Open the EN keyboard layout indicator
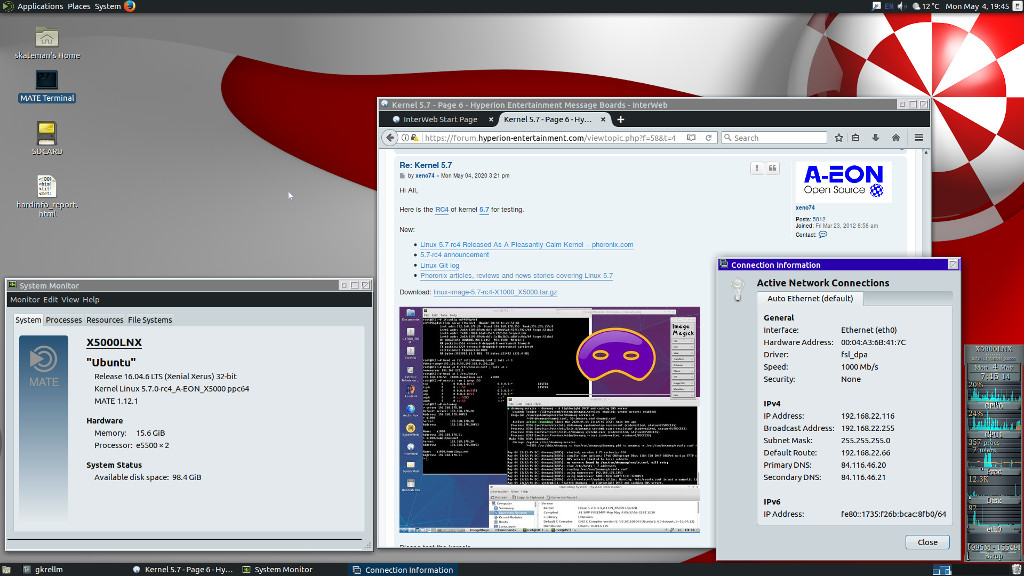The height and width of the screenshot is (576, 1024). click(889, 6)
